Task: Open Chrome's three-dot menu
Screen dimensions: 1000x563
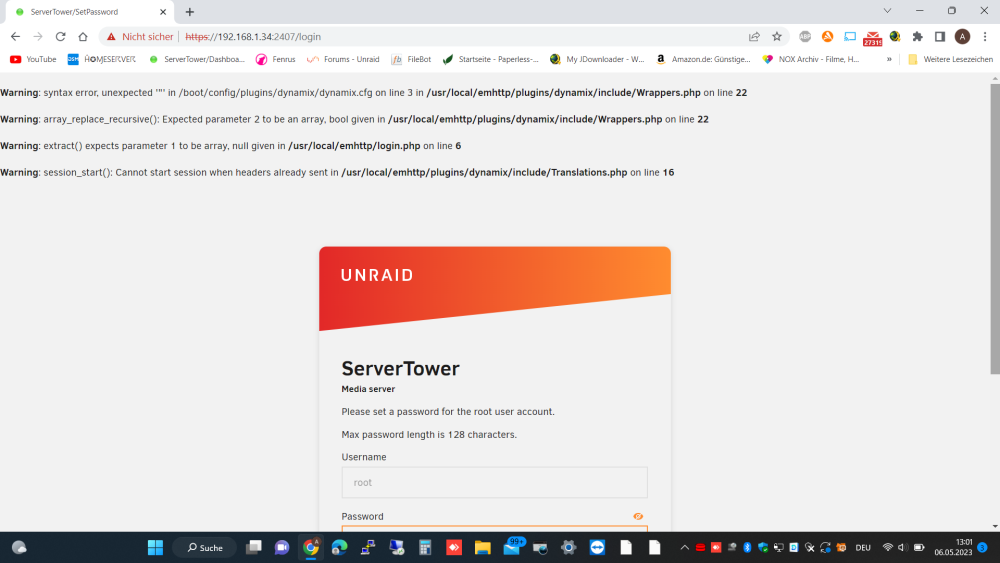Action: (x=985, y=36)
